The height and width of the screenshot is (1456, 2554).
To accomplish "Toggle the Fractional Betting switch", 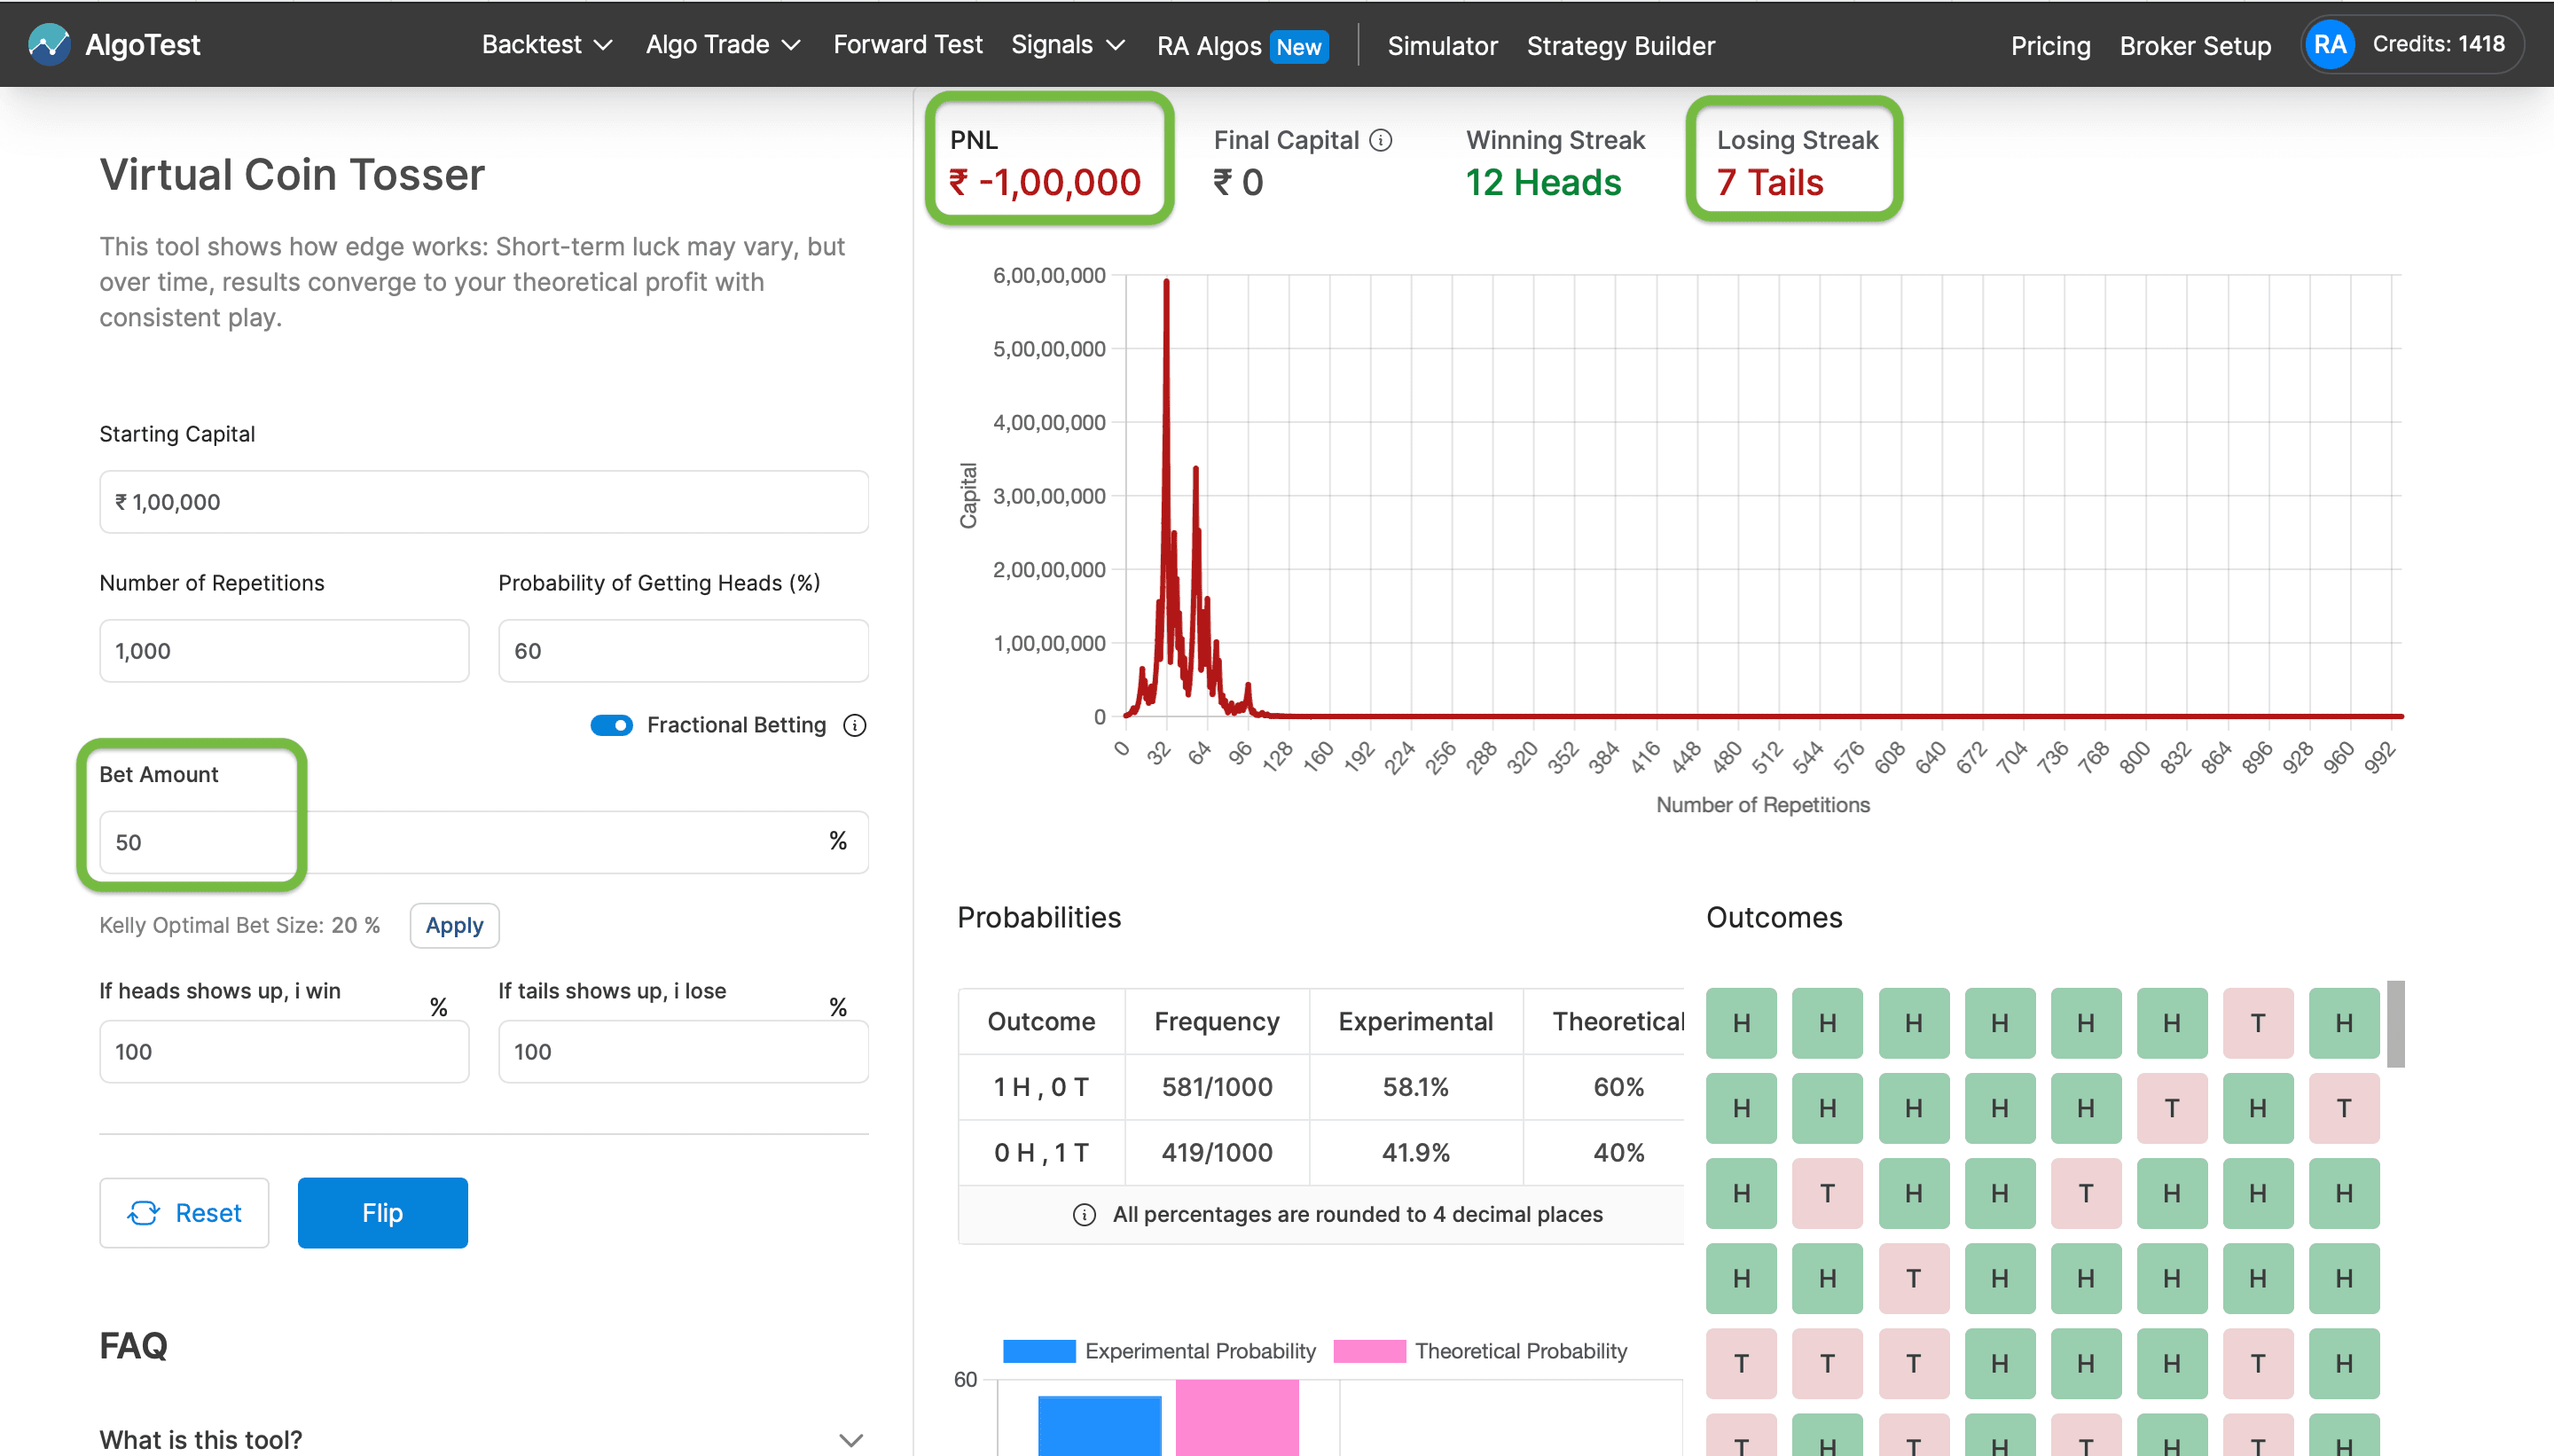I will click(611, 725).
